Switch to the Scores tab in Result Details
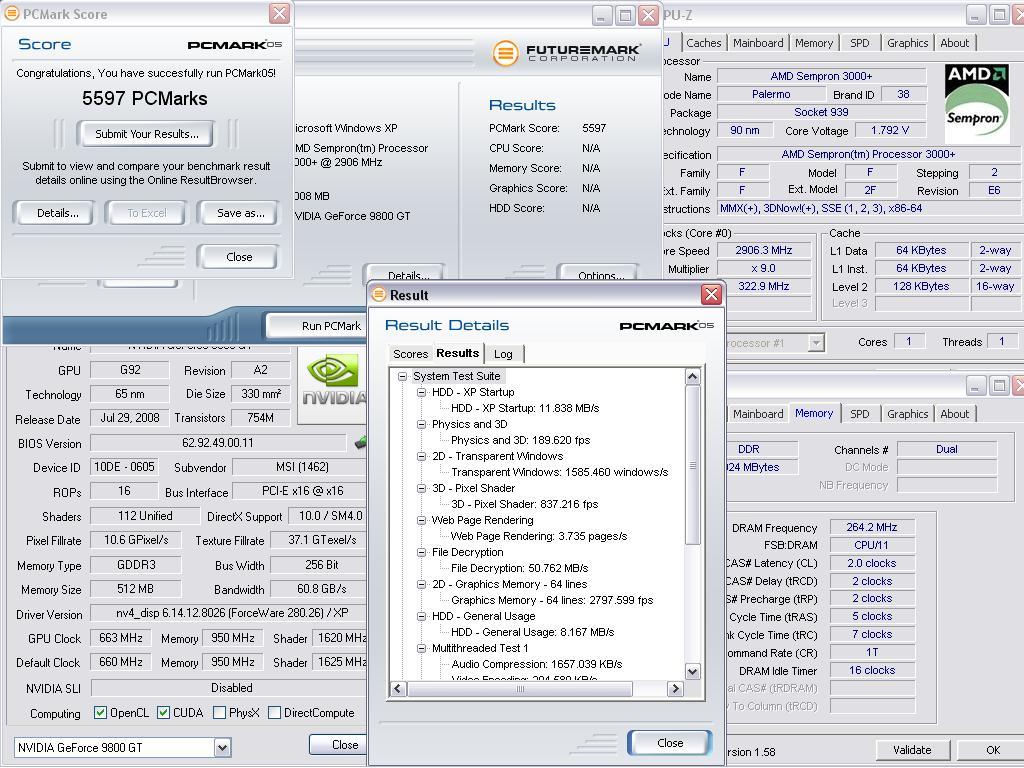Screen dimensions: 1024x768 [x=410, y=354]
